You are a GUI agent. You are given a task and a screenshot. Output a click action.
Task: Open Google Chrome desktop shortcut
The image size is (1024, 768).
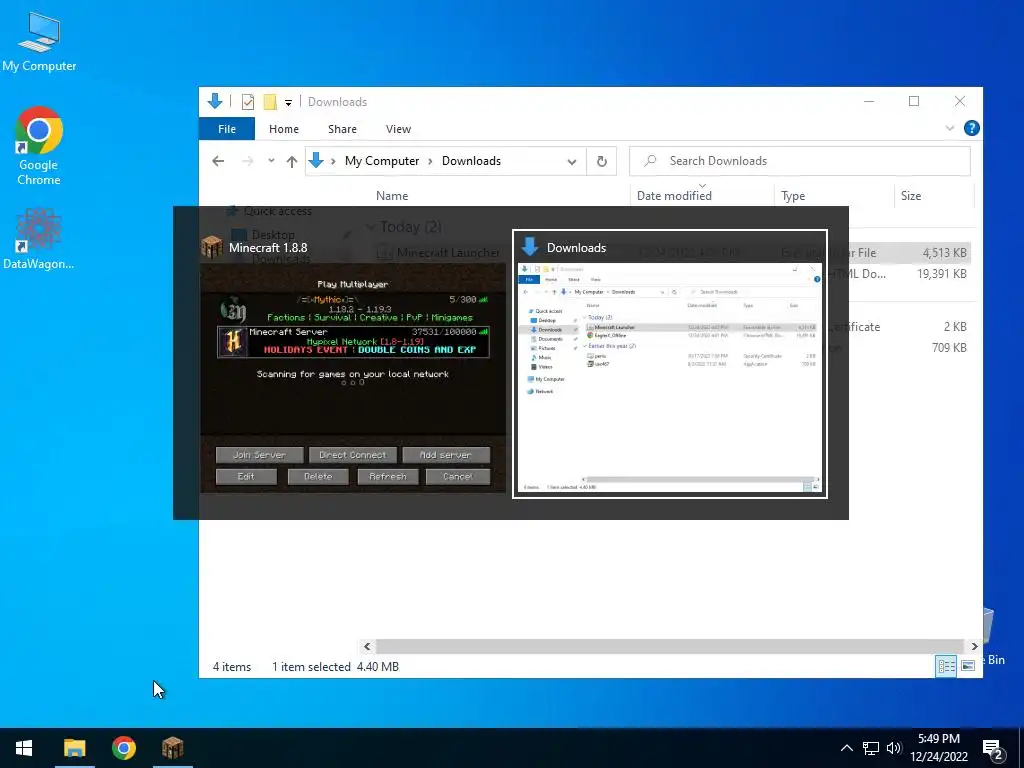pyautogui.click(x=39, y=146)
